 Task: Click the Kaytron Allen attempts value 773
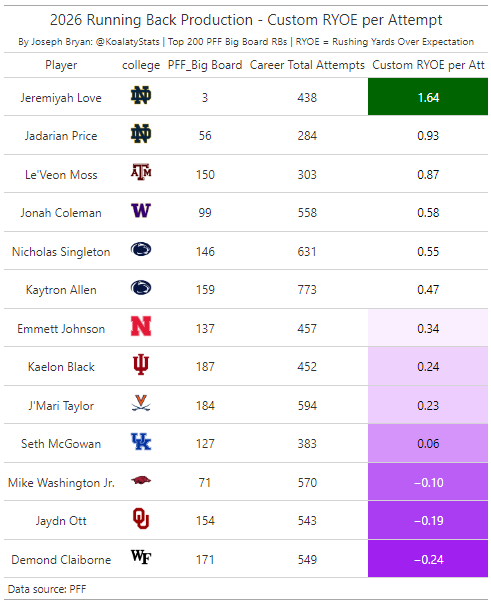[x=307, y=290]
